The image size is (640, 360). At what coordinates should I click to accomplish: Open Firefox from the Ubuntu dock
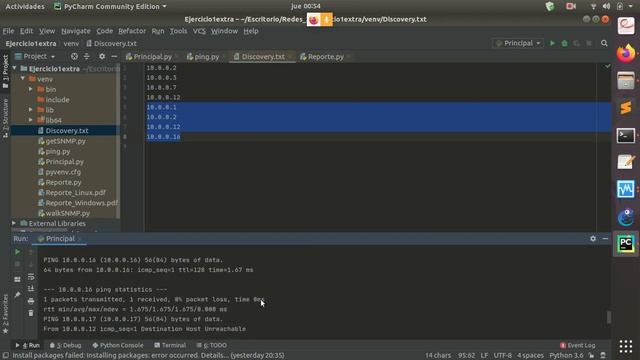[x=626, y=53]
